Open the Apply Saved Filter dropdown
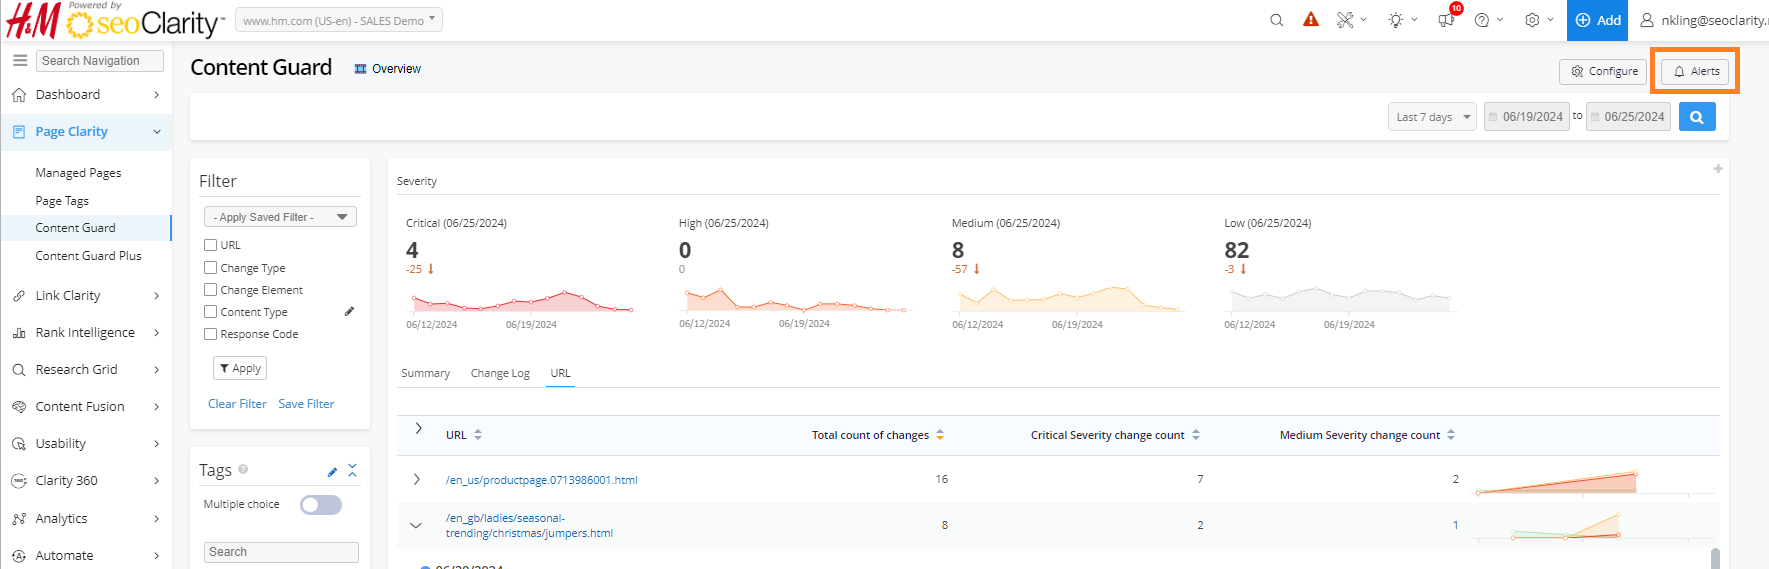 (x=280, y=217)
